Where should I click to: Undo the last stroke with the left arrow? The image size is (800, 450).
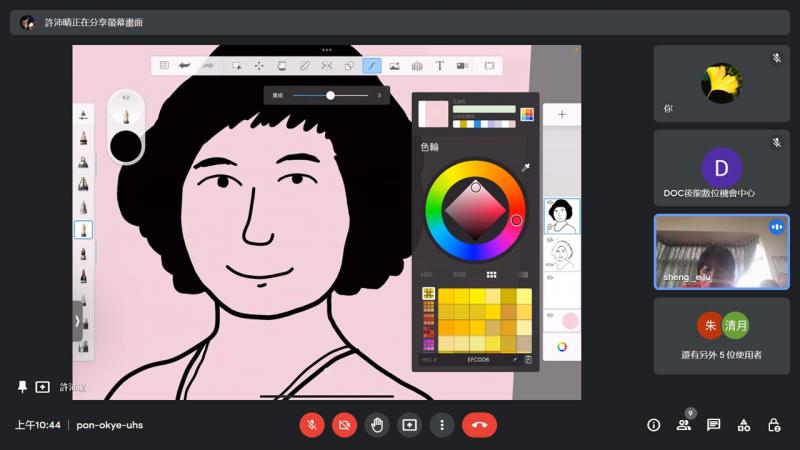pos(185,65)
